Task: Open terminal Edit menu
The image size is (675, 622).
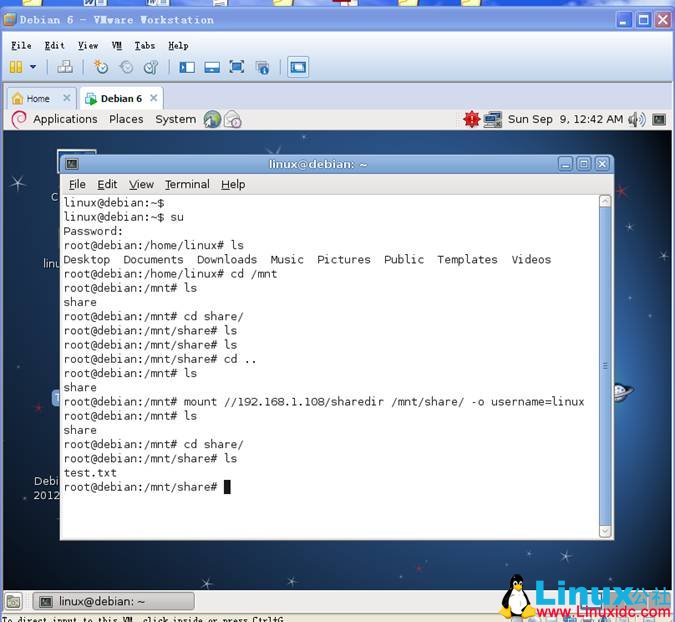Action: point(107,185)
